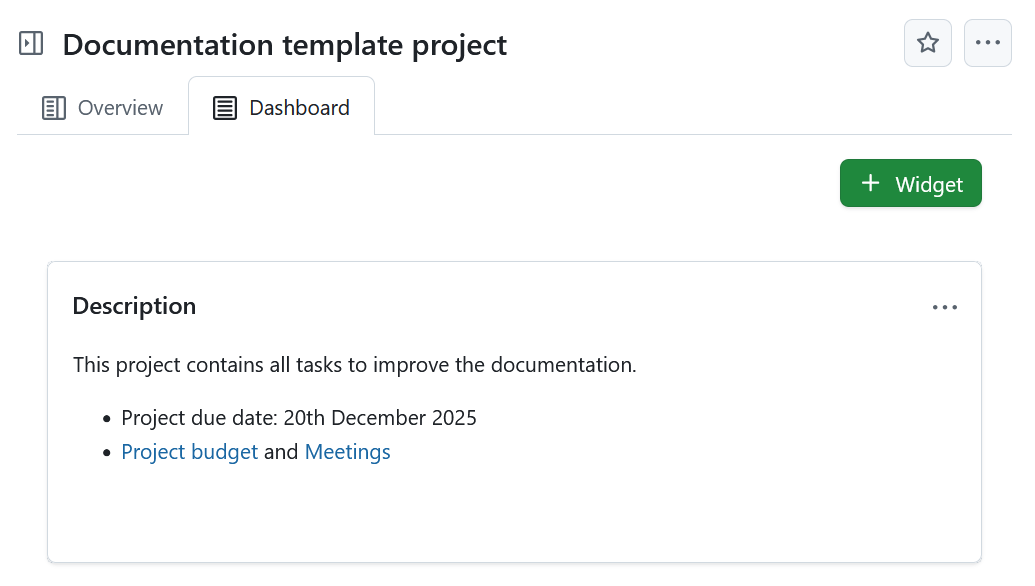1035x586 pixels.
Task: Select the Dashboard tab
Action: (x=282, y=107)
